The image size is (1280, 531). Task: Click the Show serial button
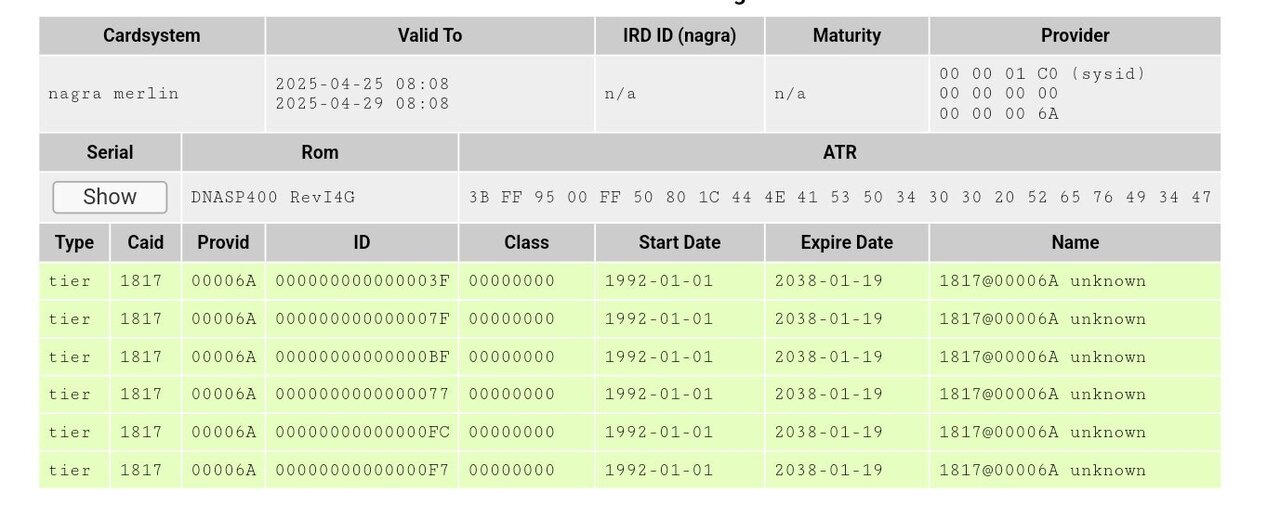[x=110, y=197]
